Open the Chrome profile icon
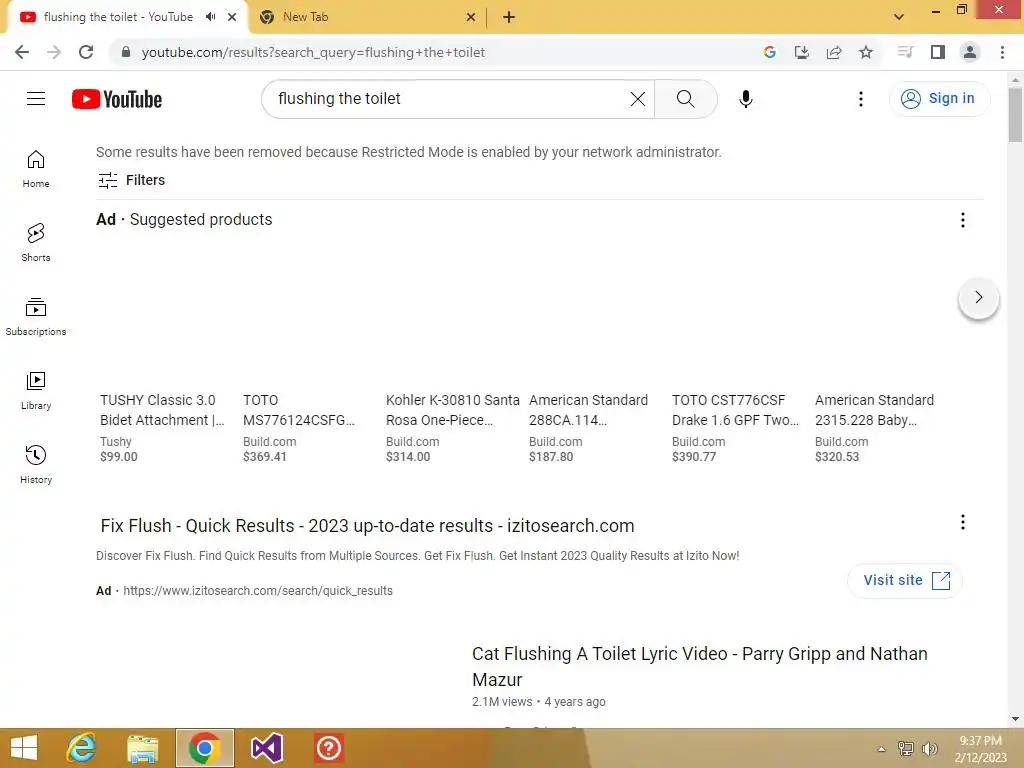Image resolution: width=1024 pixels, height=768 pixels. click(970, 52)
